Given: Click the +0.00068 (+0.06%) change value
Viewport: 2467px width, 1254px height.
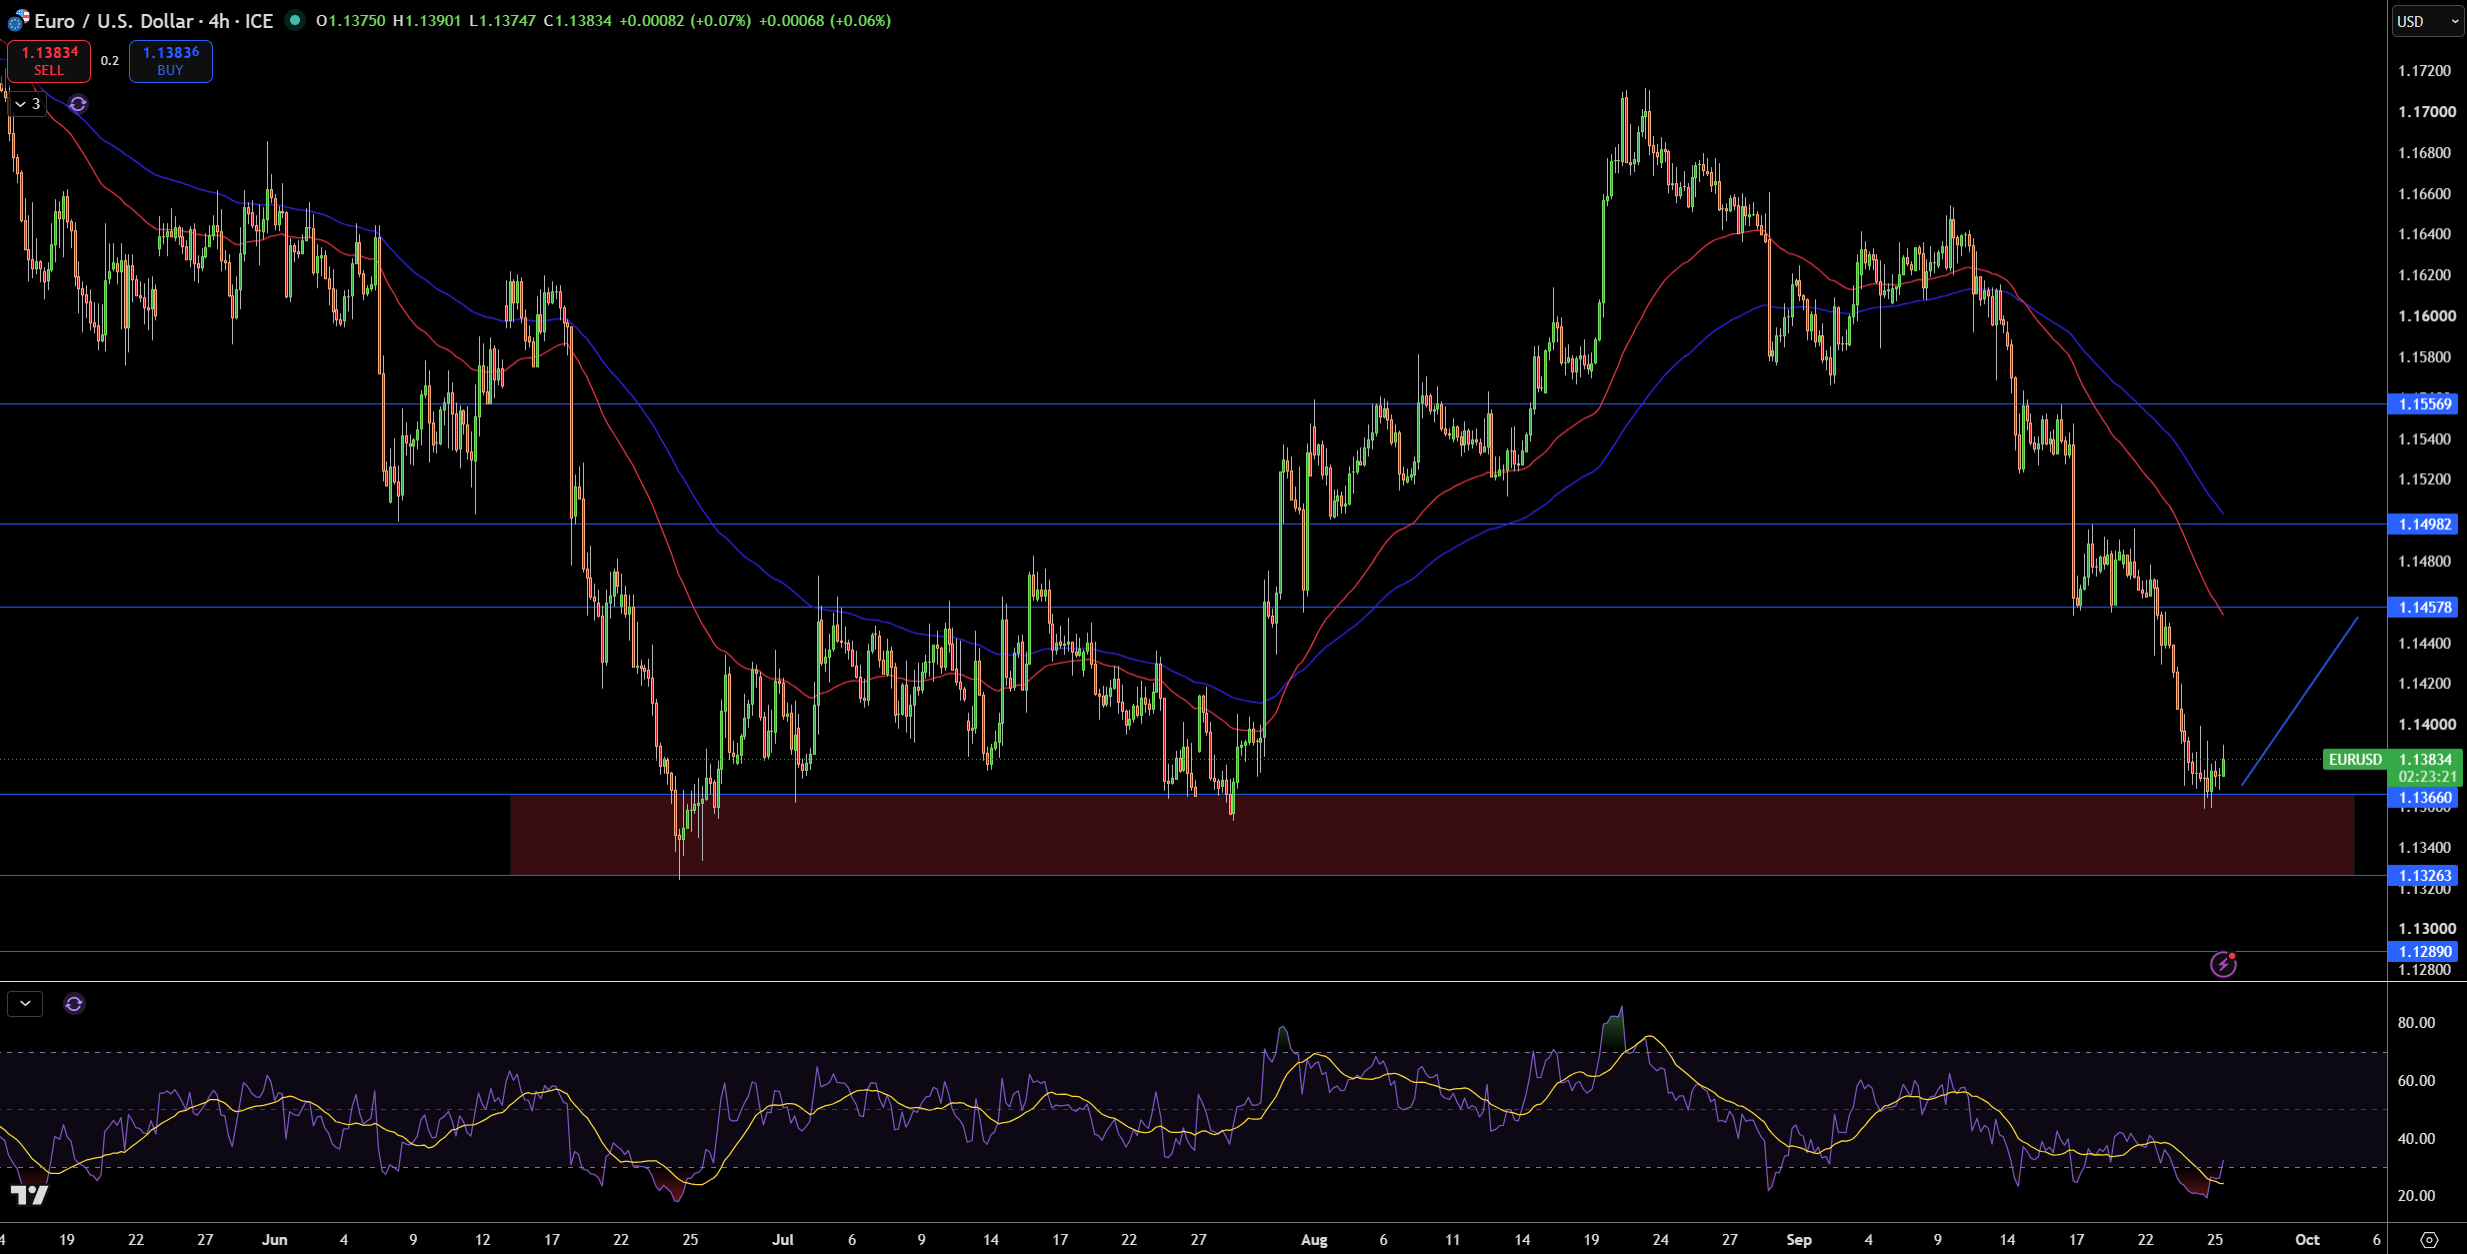Looking at the screenshot, I should point(825,20).
